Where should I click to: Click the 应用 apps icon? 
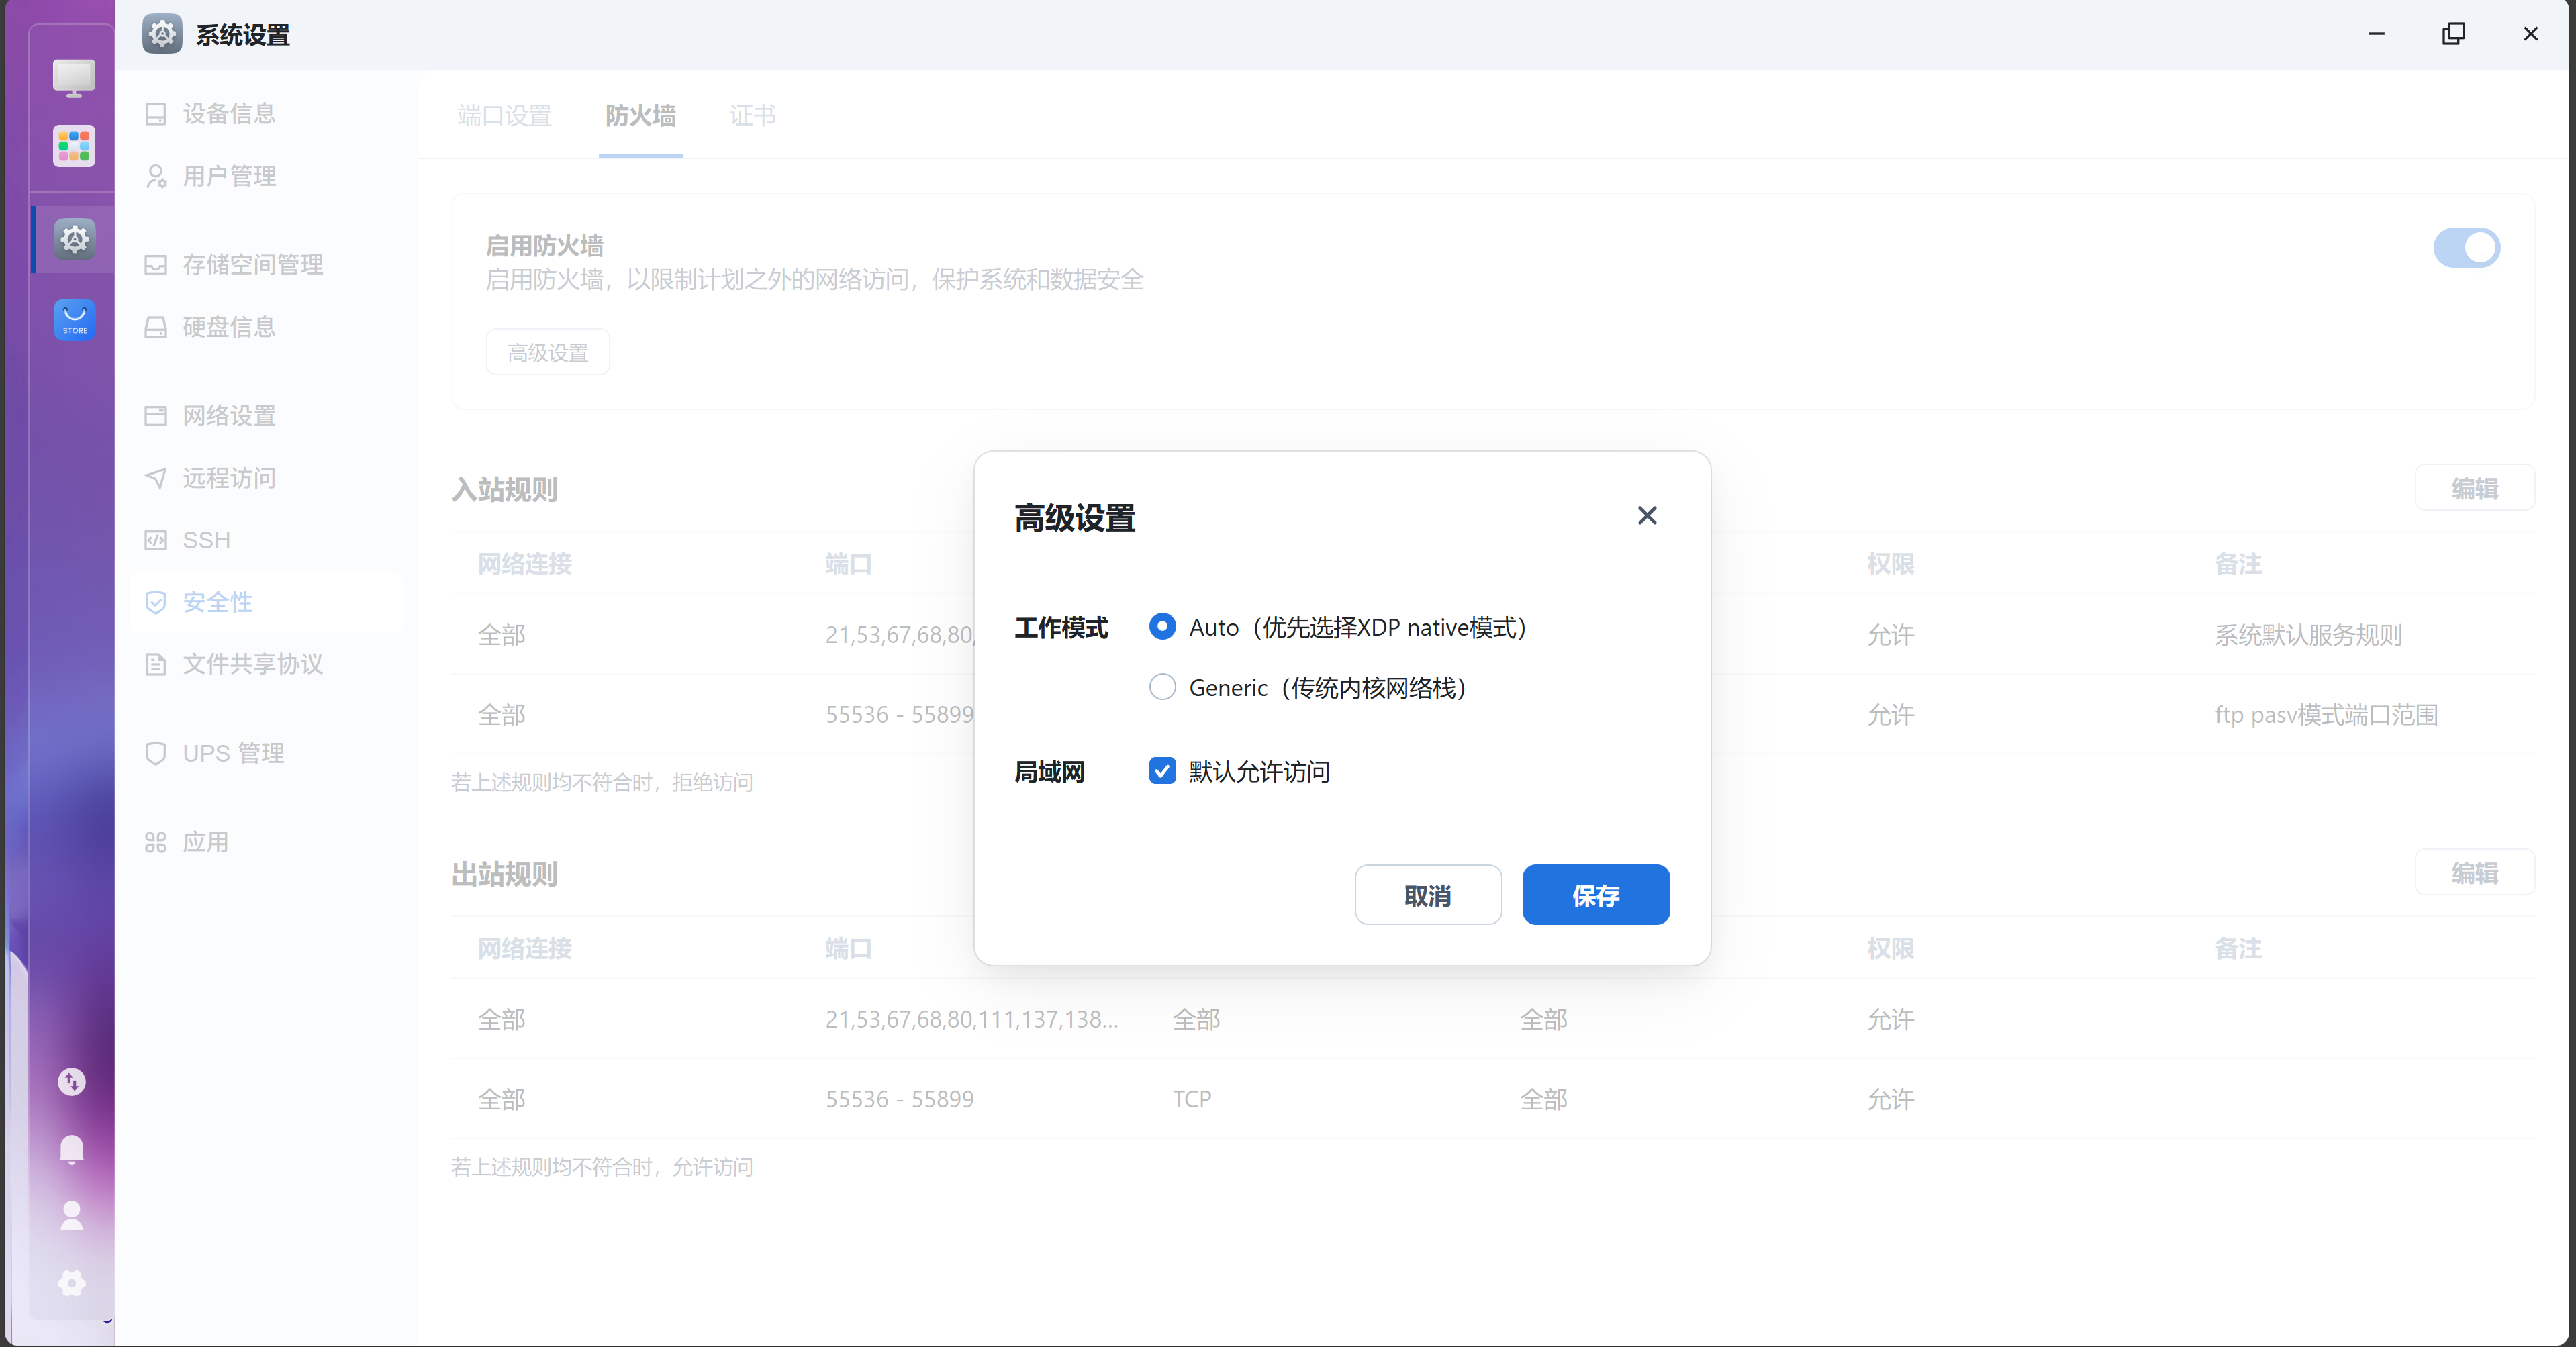tap(155, 842)
